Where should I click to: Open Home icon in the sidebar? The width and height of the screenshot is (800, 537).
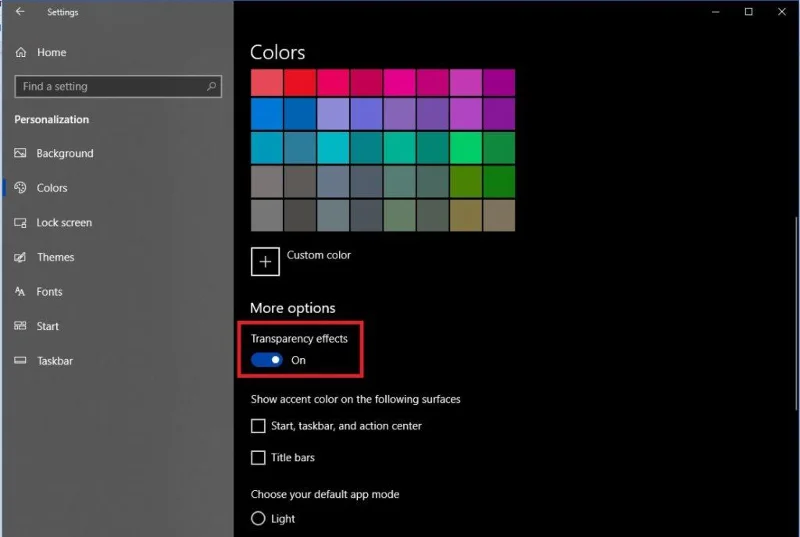[x=21, y=52]
